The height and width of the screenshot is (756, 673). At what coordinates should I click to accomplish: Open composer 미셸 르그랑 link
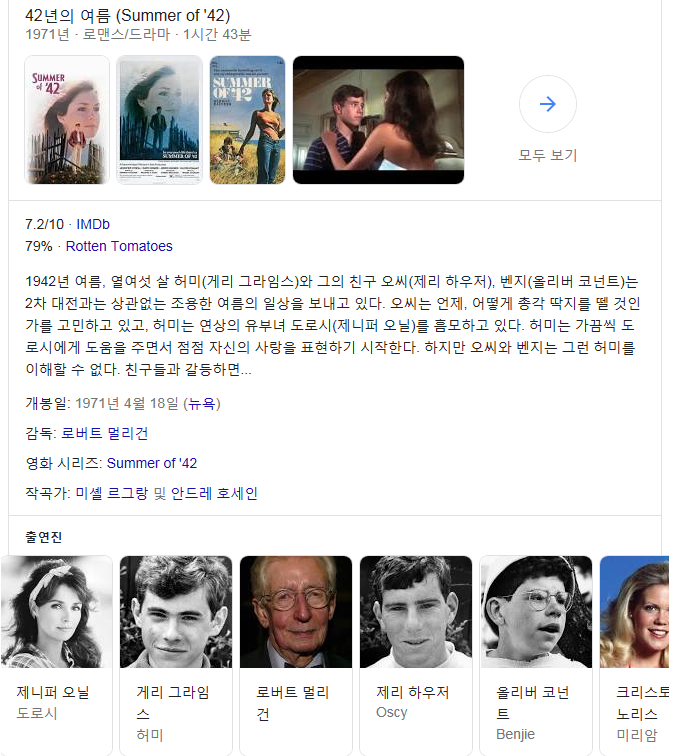tap(111, 493)
